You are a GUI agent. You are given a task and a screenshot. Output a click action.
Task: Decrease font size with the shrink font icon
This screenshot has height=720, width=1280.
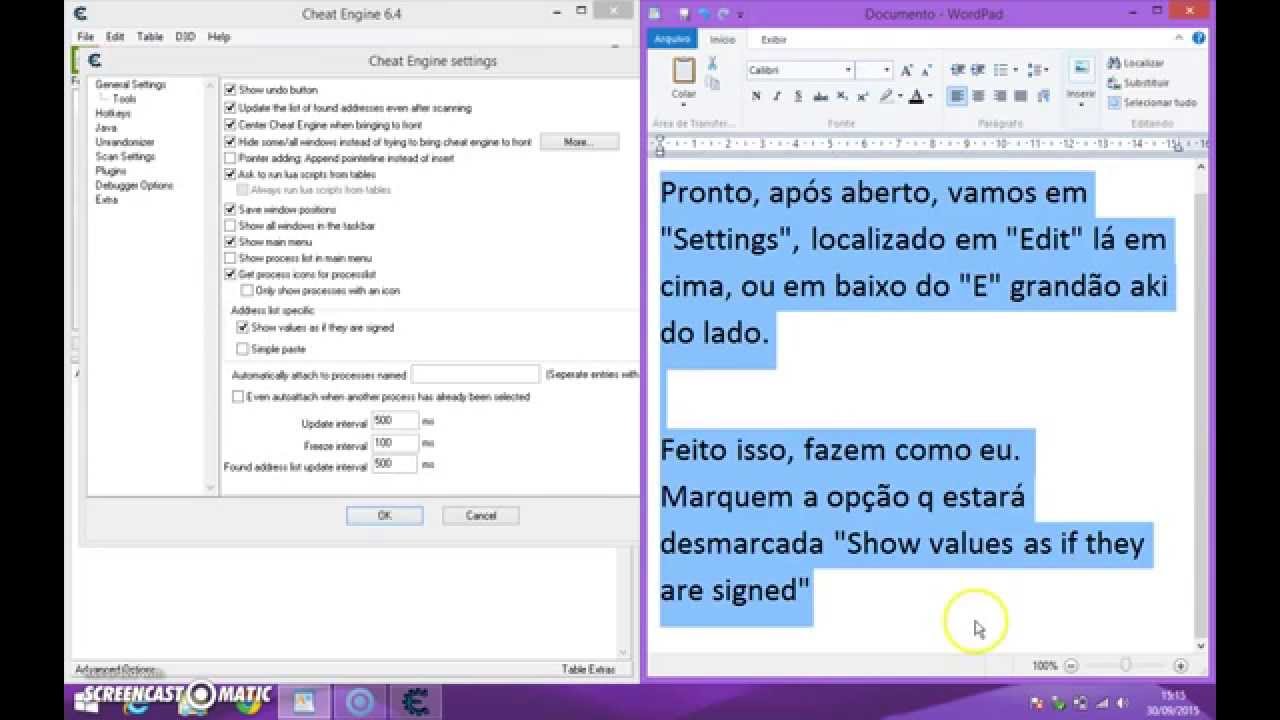[927, 70]
